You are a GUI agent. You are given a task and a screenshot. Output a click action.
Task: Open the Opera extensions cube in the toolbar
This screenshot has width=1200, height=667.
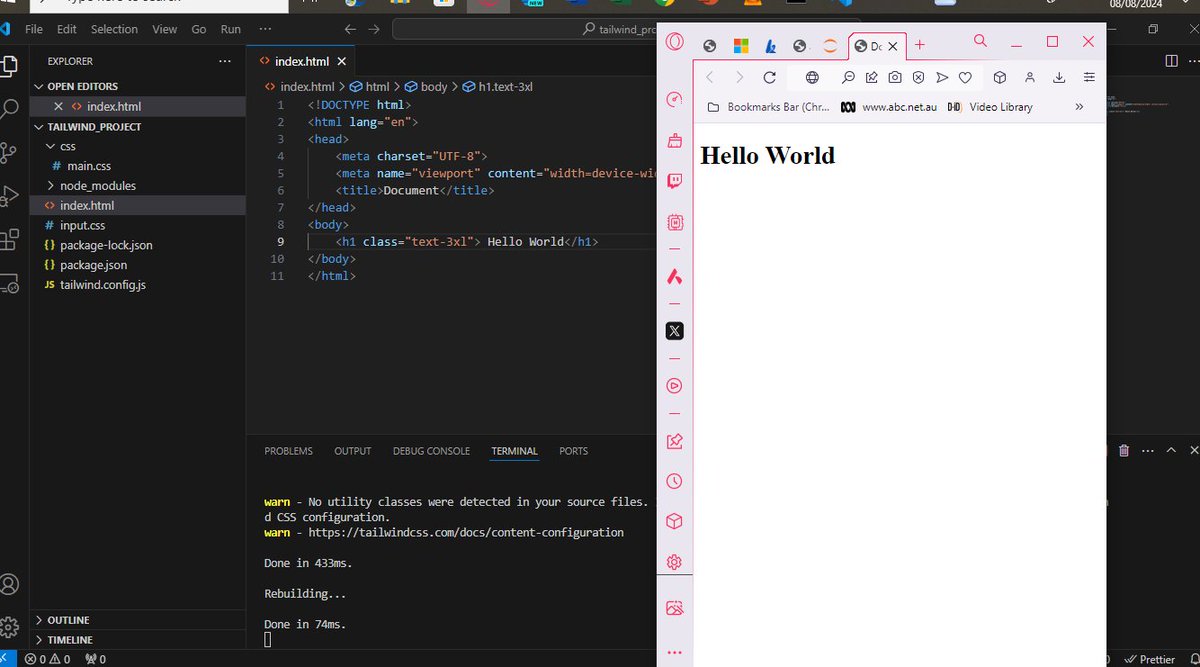999,77
